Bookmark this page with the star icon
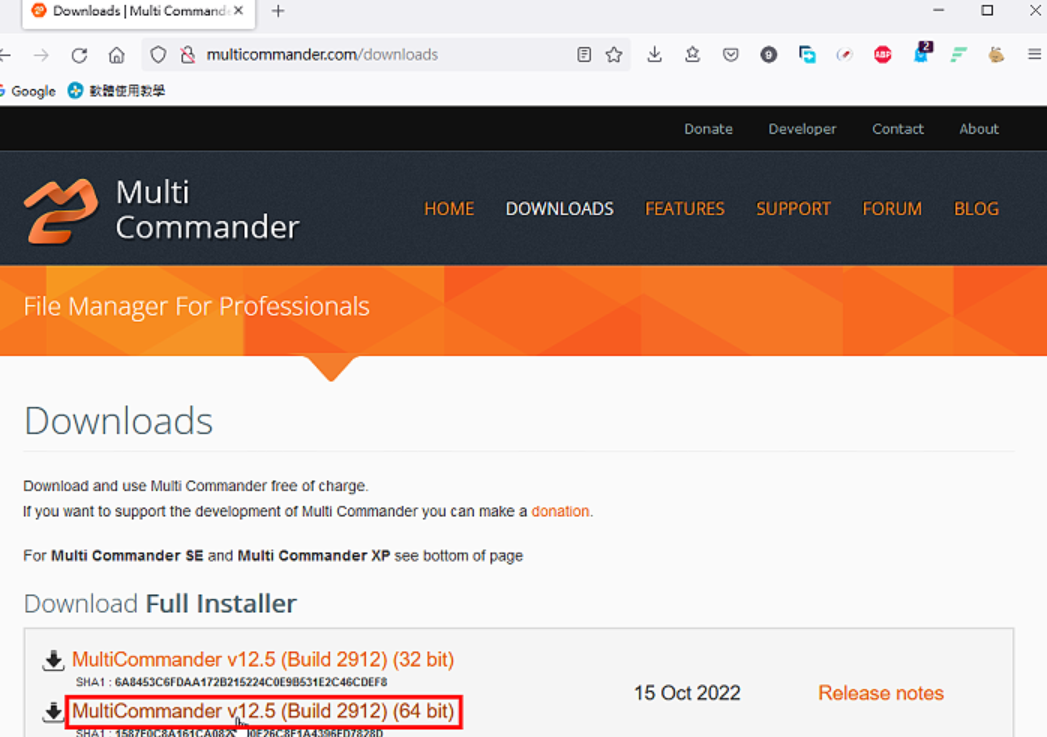This screenshot has width=1047, height=737. click(614, 55)
